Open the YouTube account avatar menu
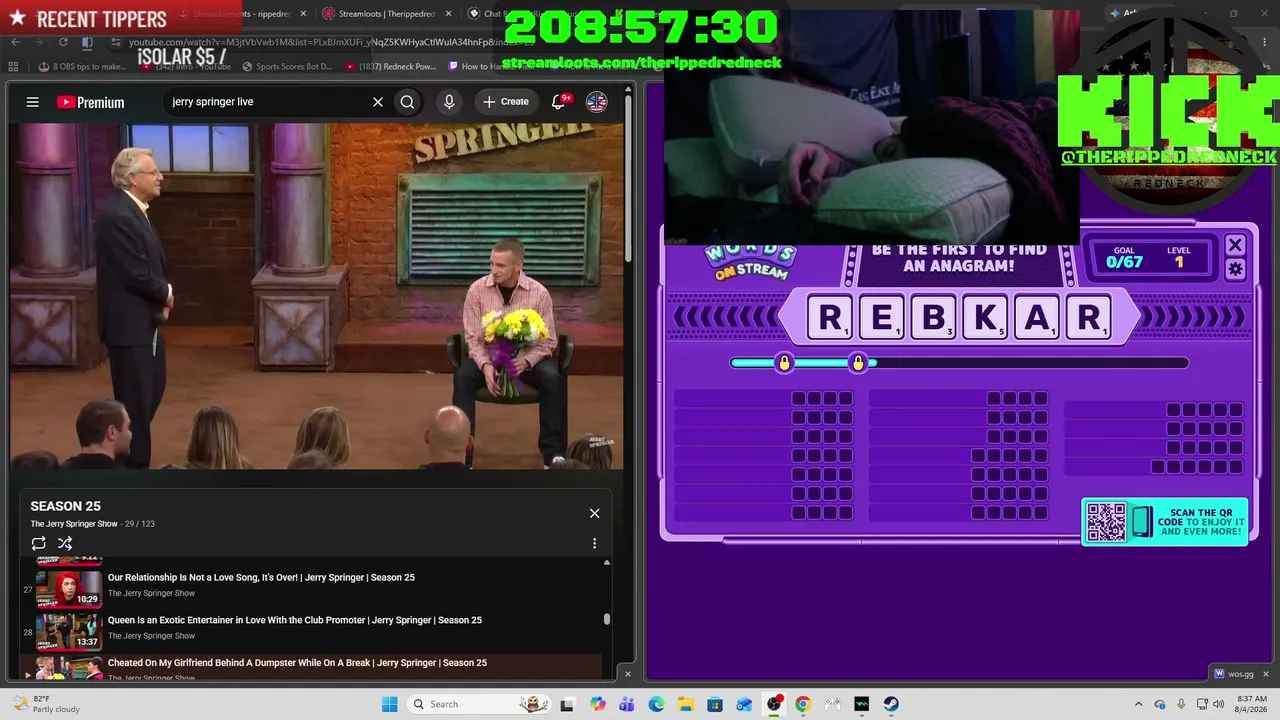Viewport: 1280px width, 720px height. coord(596,102)
